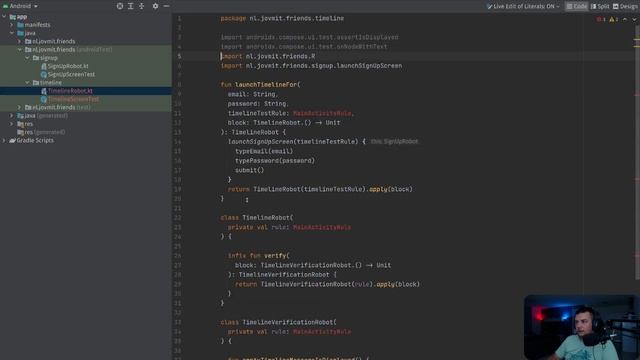Expand the manifests folder

[x=12, y=25]
